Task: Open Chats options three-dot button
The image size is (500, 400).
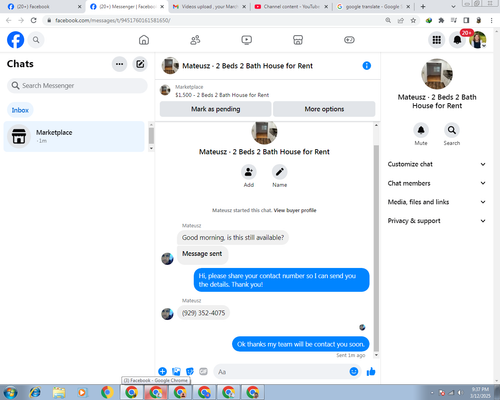Action: [x=119, y=64]
